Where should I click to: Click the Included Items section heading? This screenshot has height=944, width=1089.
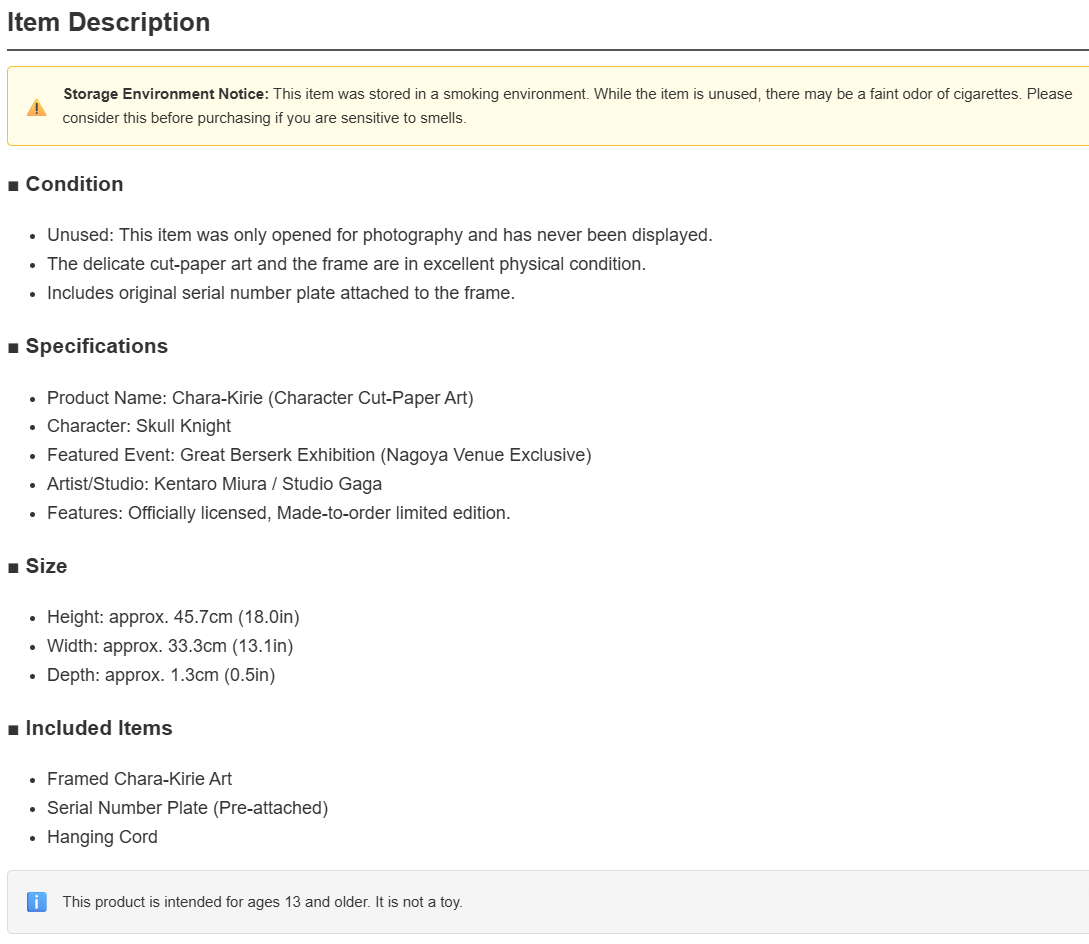coord(99,728)
